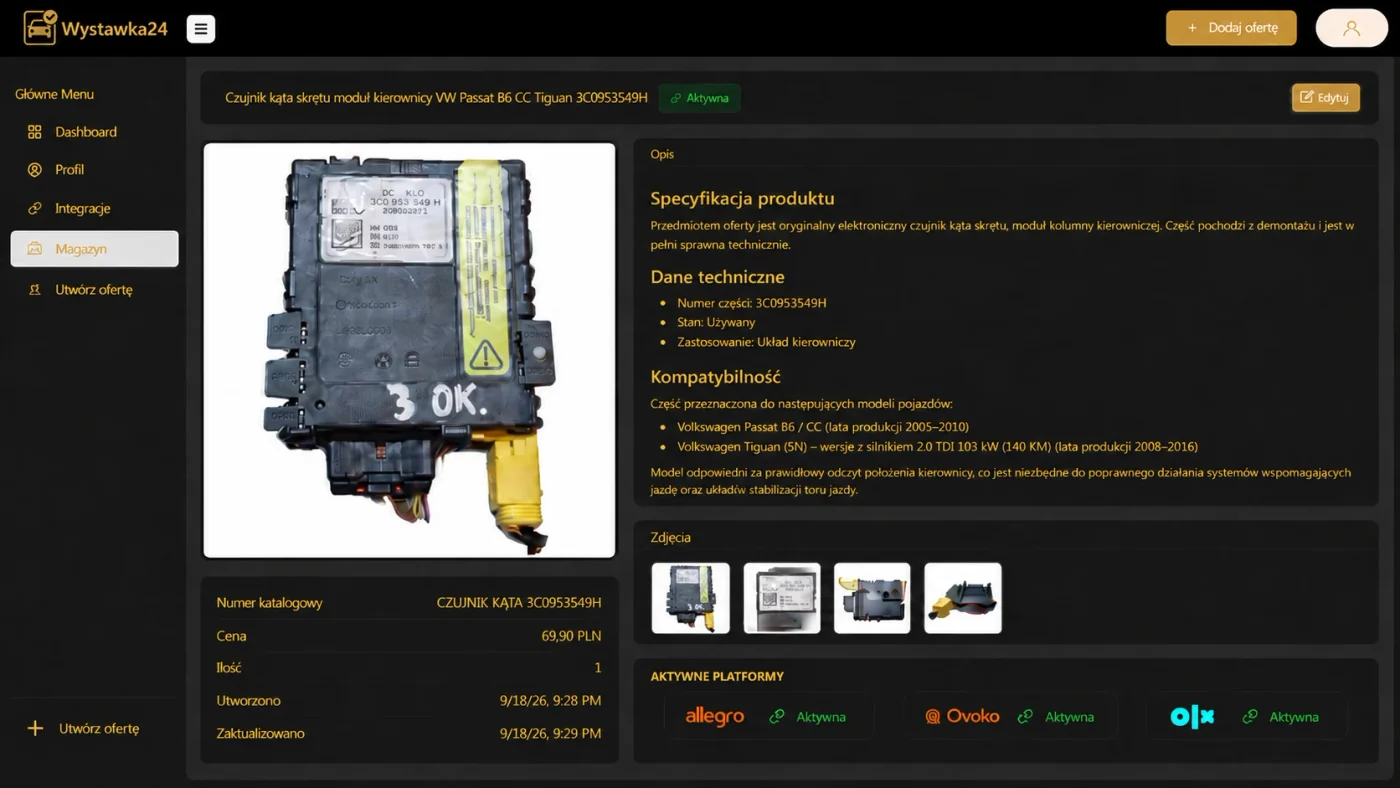The image size is (1400, 788).
Task: Click the Dodaj ofertę button
Action: pos(1231,28)
